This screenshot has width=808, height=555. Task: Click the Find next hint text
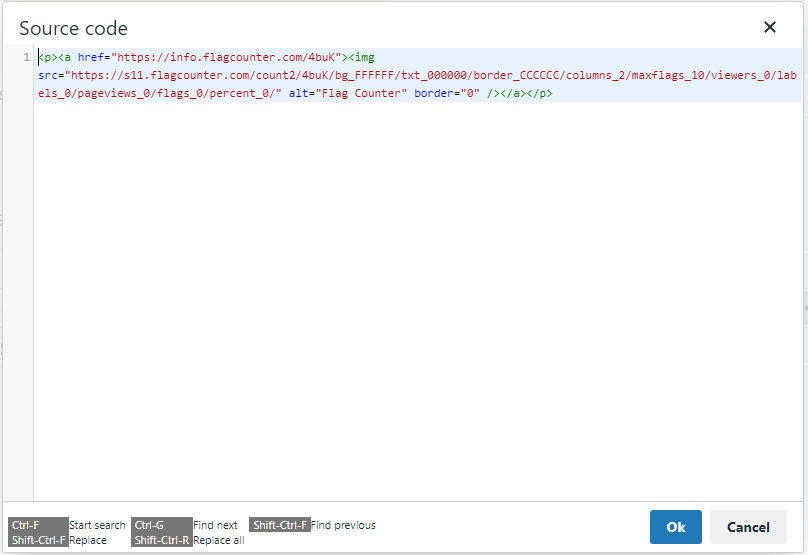click(215, 525)
